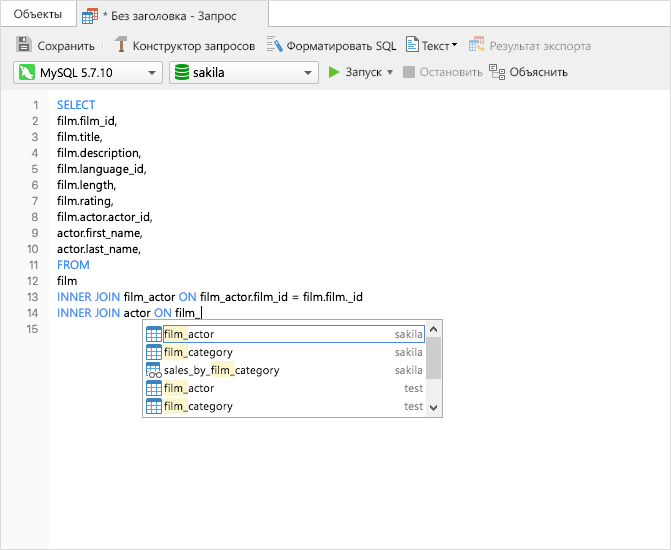This screenshot has width=671, height=550.
Task: Click the green Run play icon
Action: pyautogui.click(x=335, y=72)
